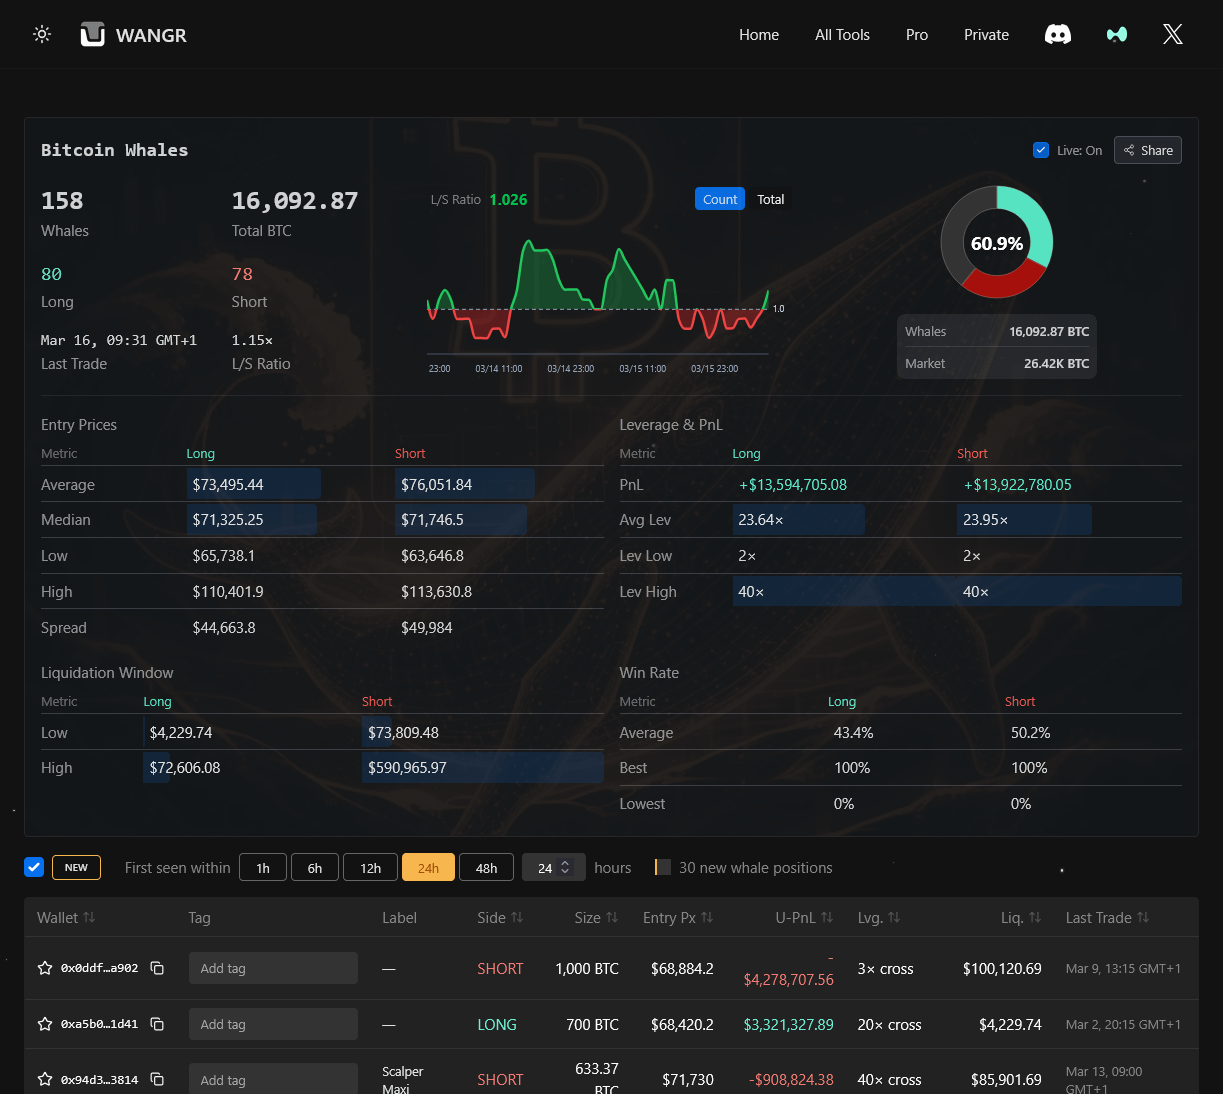
Task: Click the Share button
Action: pos(1147,150)
